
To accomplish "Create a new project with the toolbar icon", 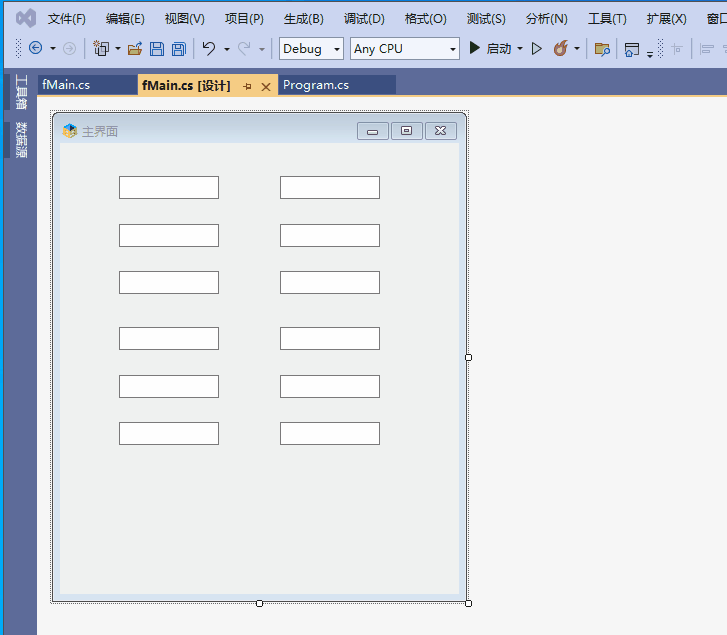I will coord(101,48).
